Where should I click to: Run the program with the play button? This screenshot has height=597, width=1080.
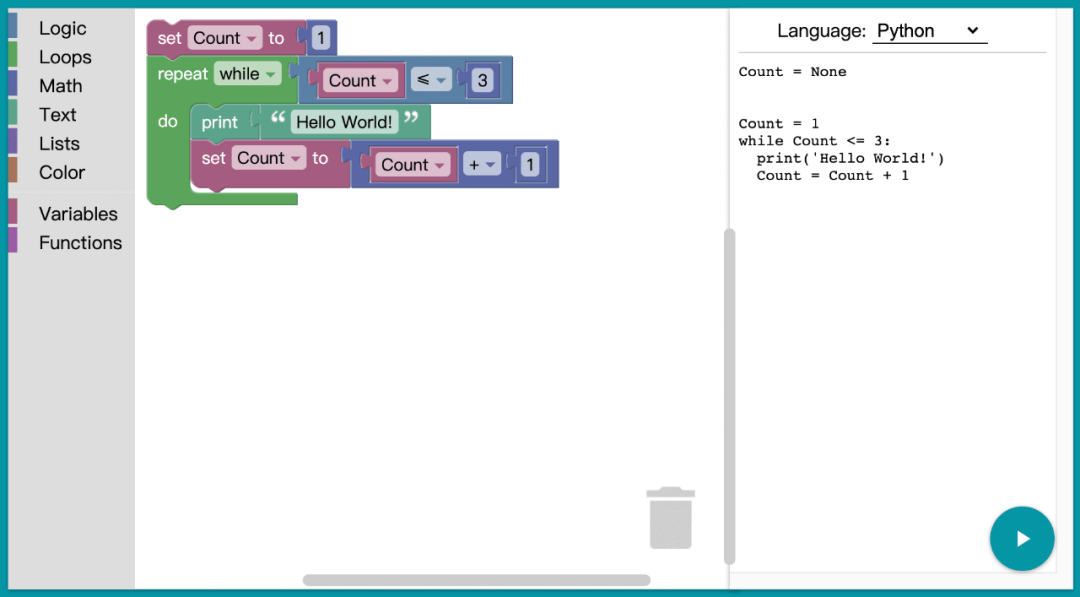click(x=1021, y=538)
